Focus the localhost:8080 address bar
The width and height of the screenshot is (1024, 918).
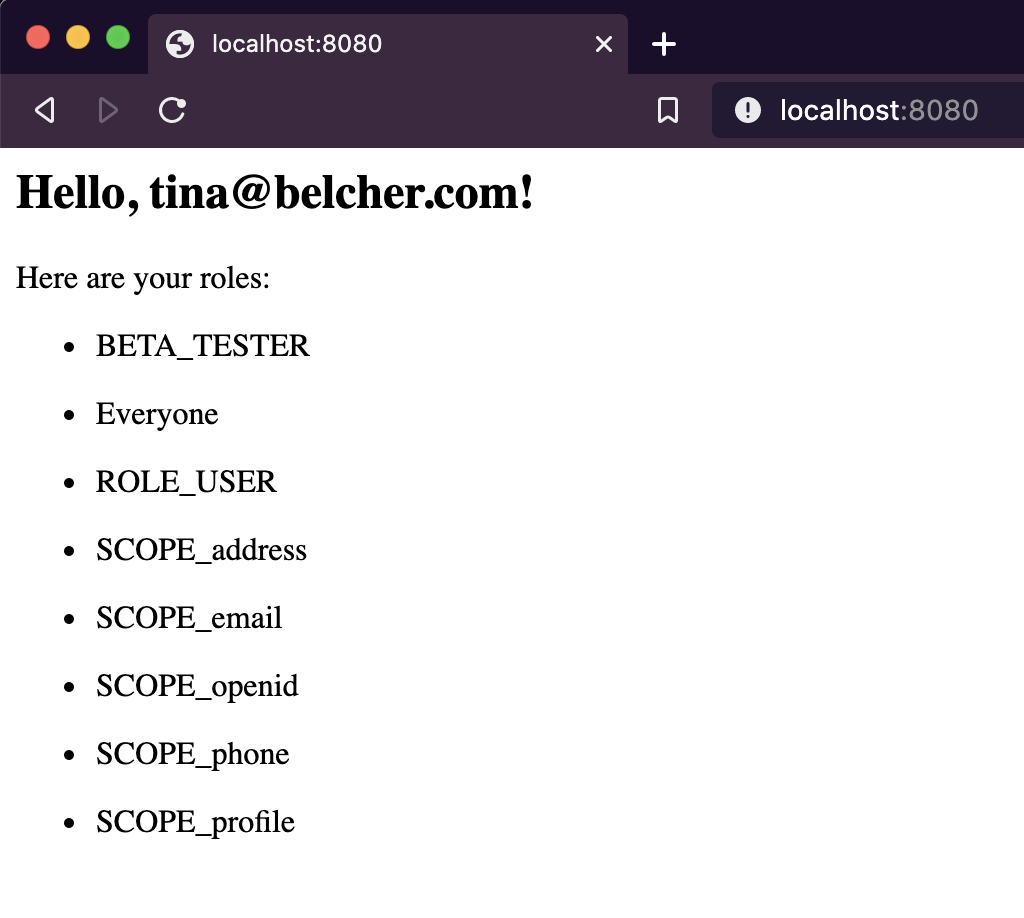point(878,110)
